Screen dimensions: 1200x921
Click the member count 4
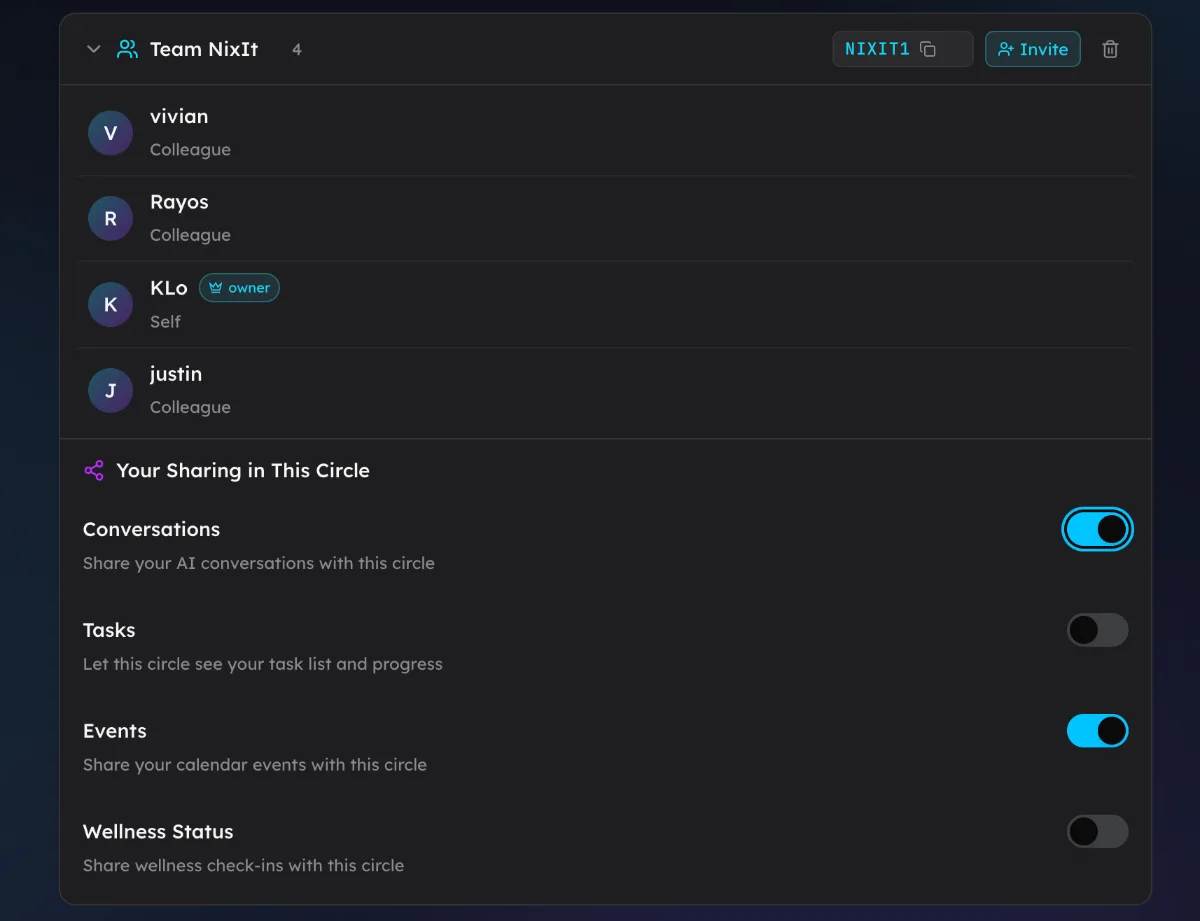[297, 49]
